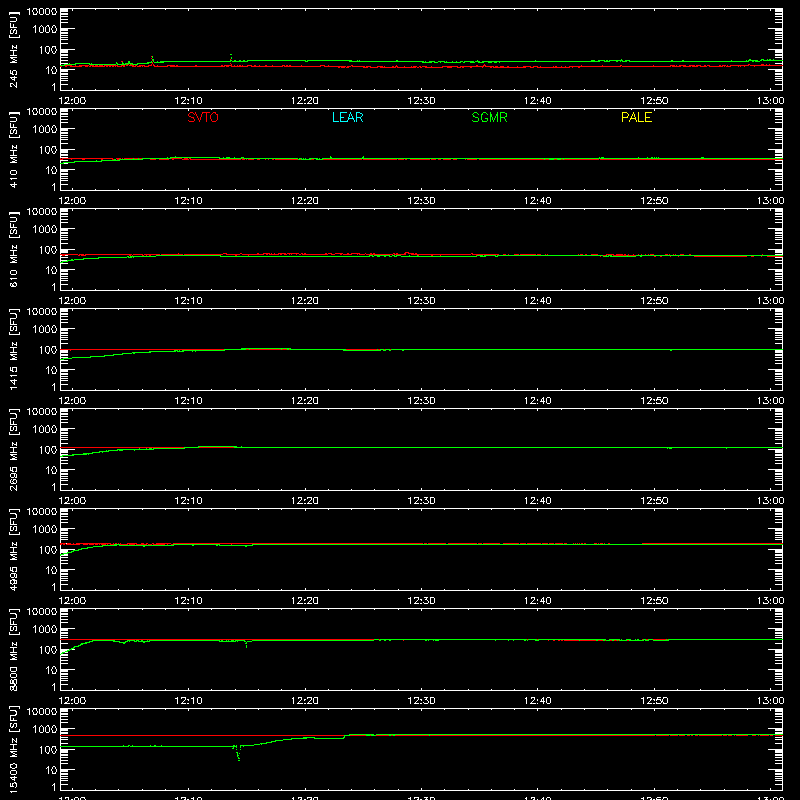Click the yellow PALE station label
Viewport: 800px width, 800px height.
(636, 117)
